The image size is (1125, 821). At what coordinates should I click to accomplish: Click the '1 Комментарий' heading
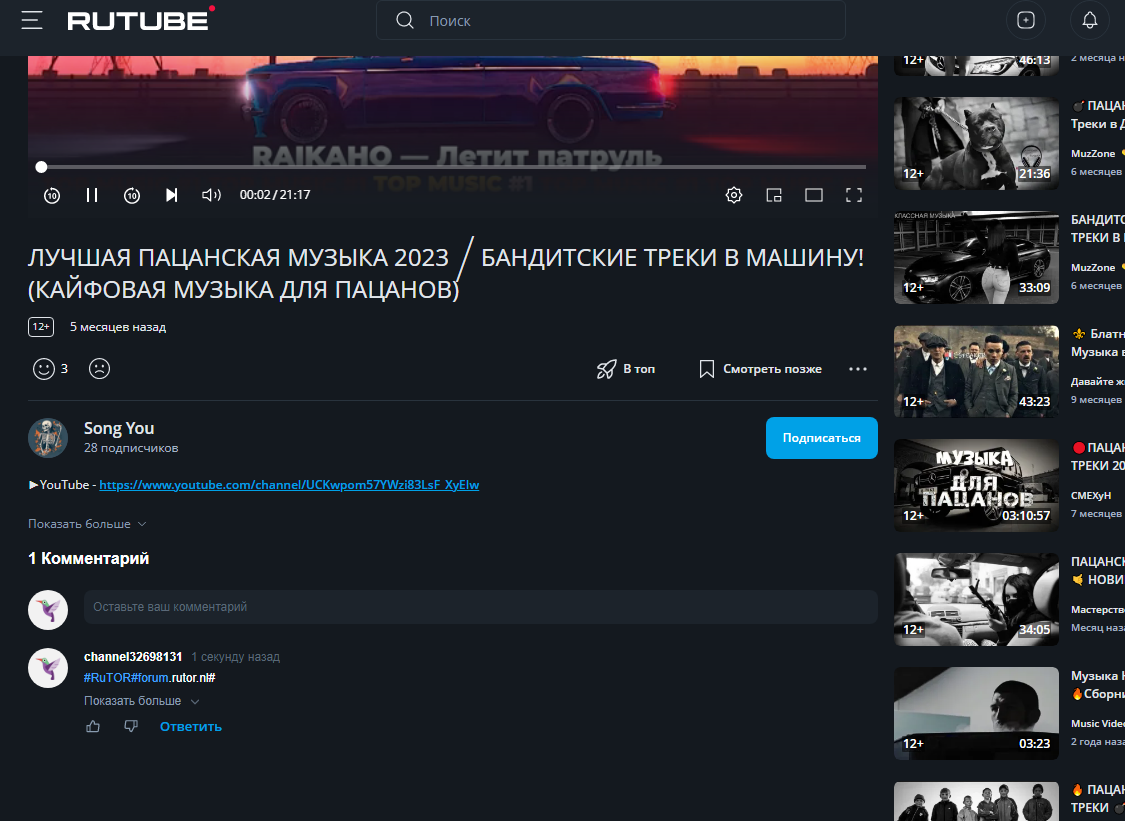pyautogui.click(x=88, y=558)
